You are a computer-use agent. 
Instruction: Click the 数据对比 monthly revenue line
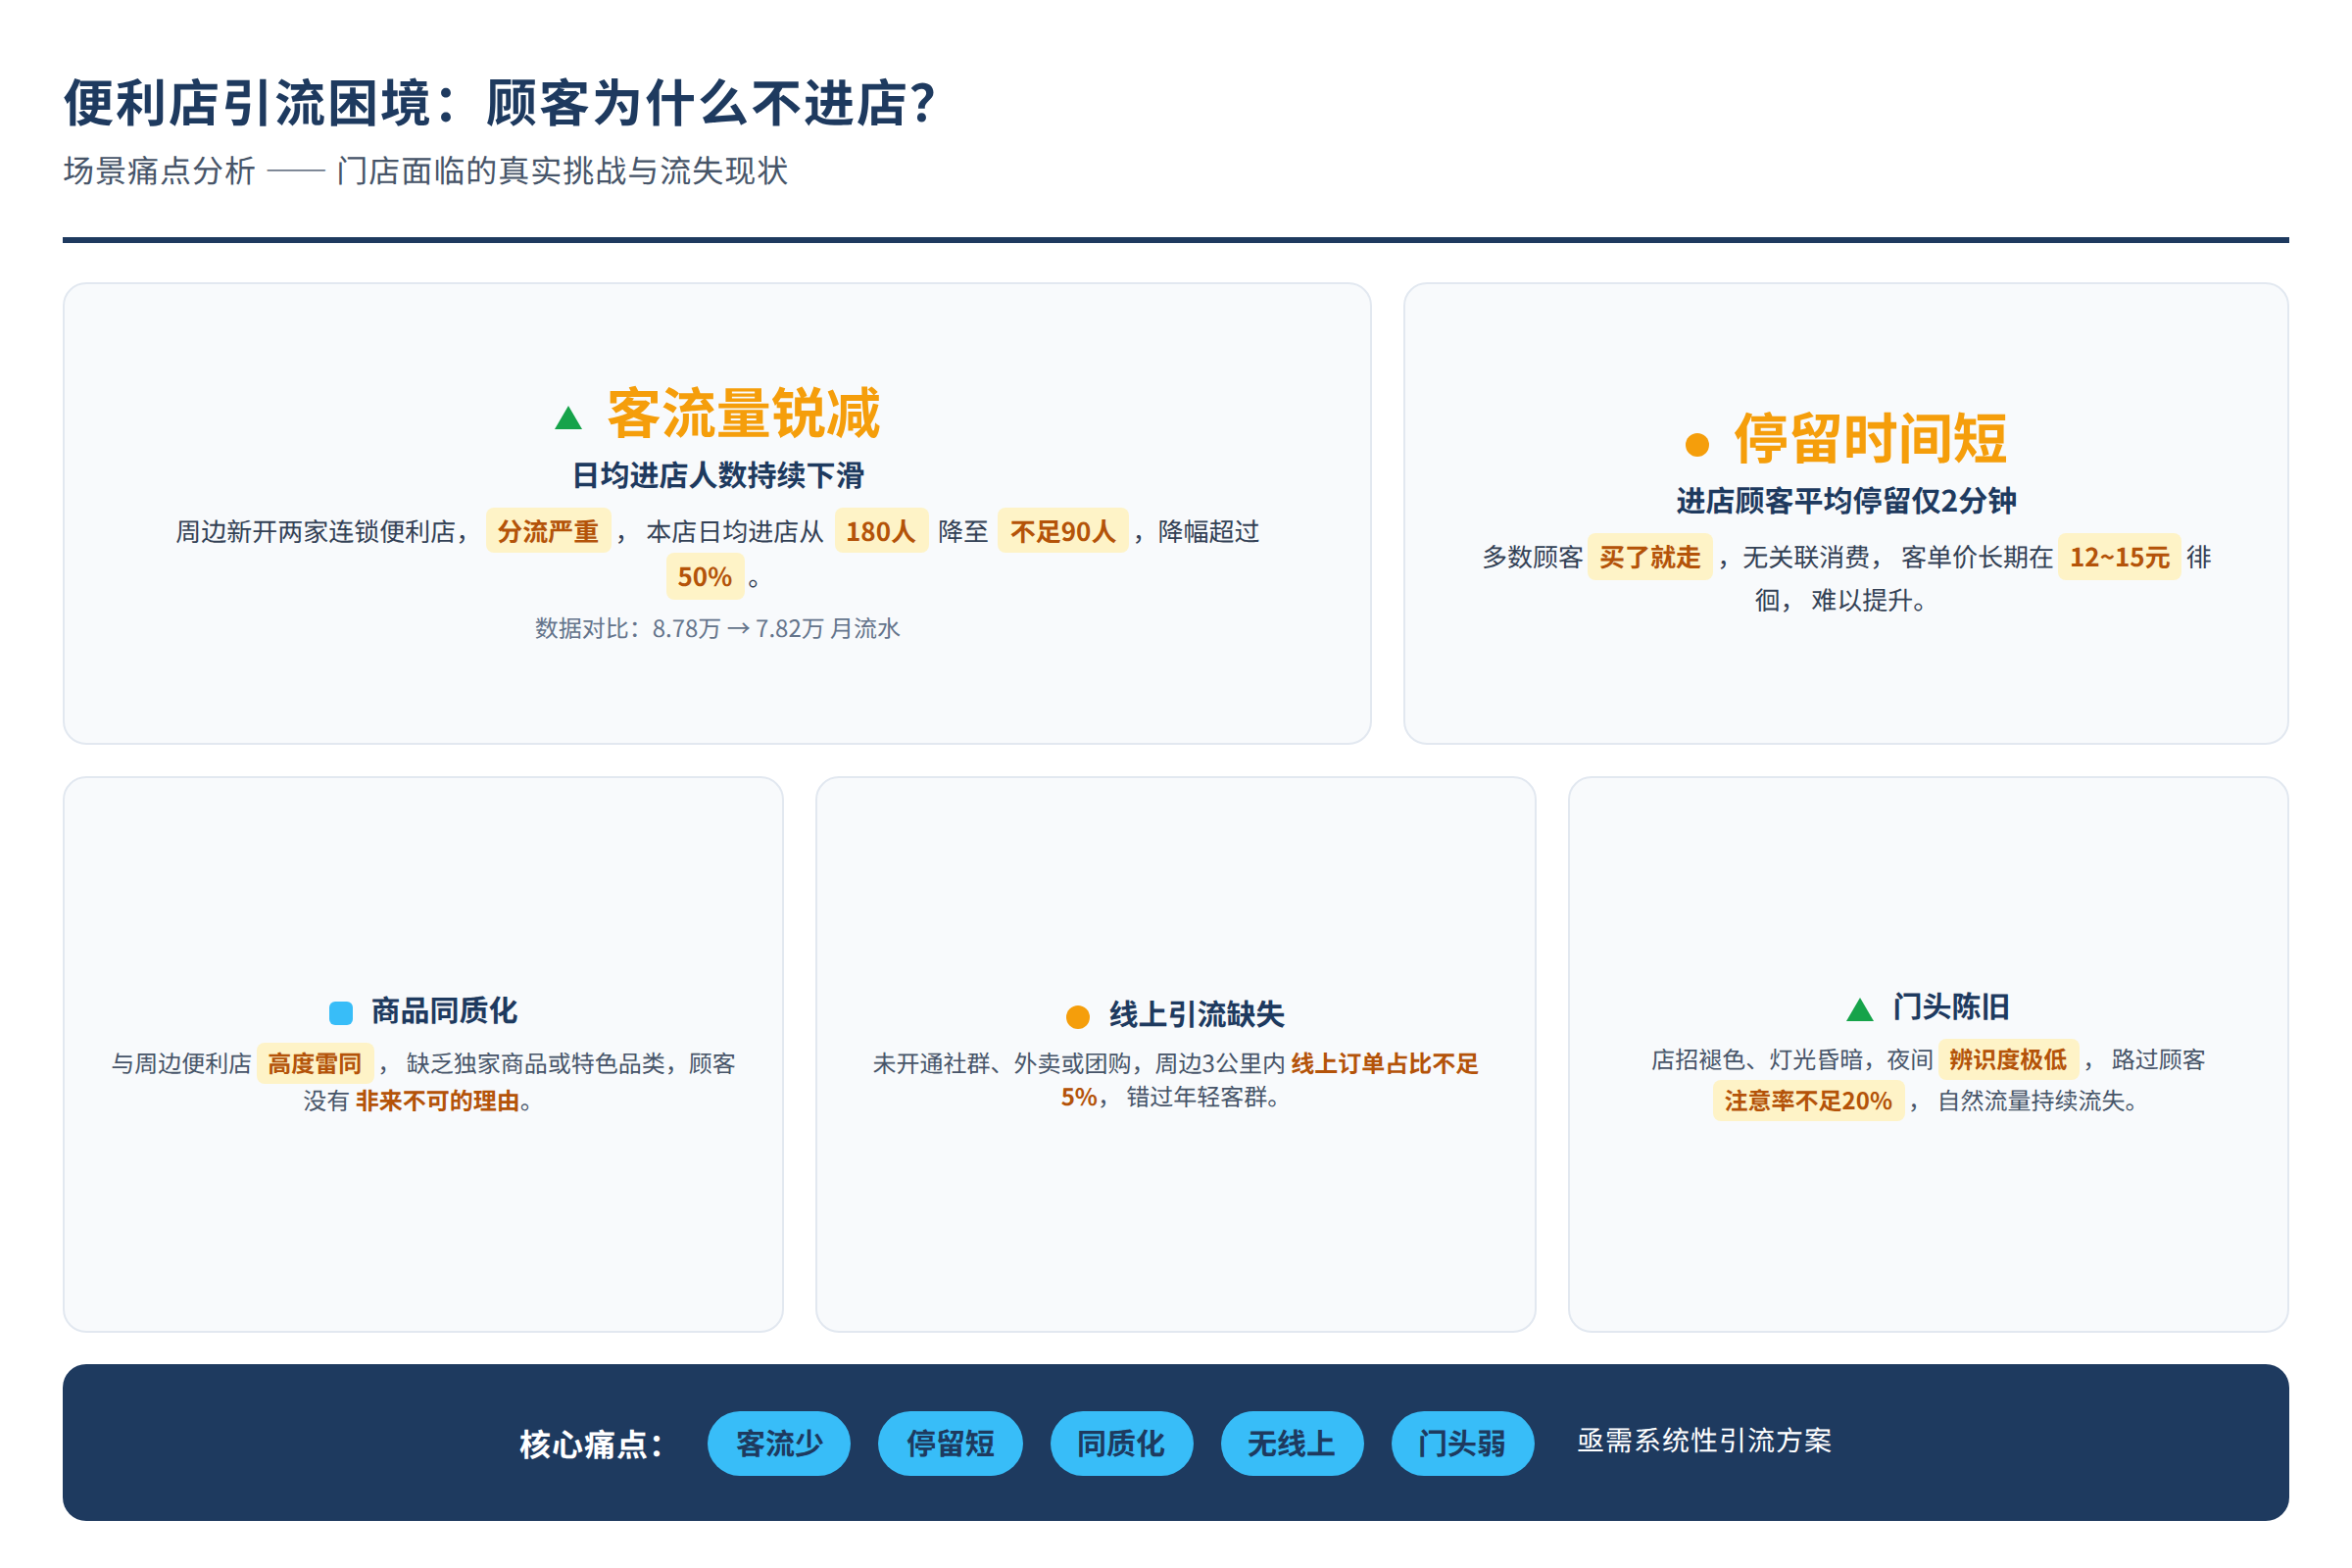pos(717,628)
